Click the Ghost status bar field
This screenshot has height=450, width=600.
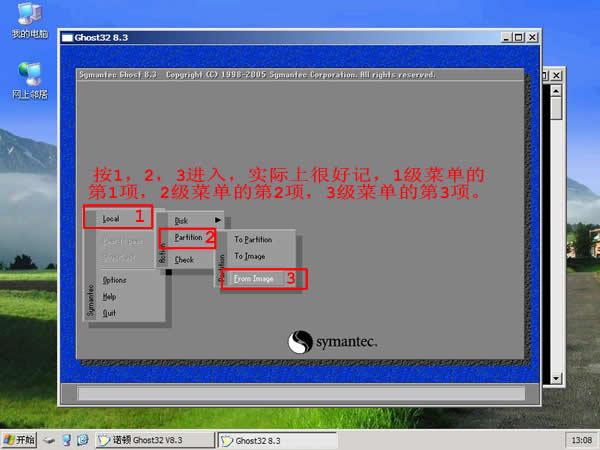[301, 393]
